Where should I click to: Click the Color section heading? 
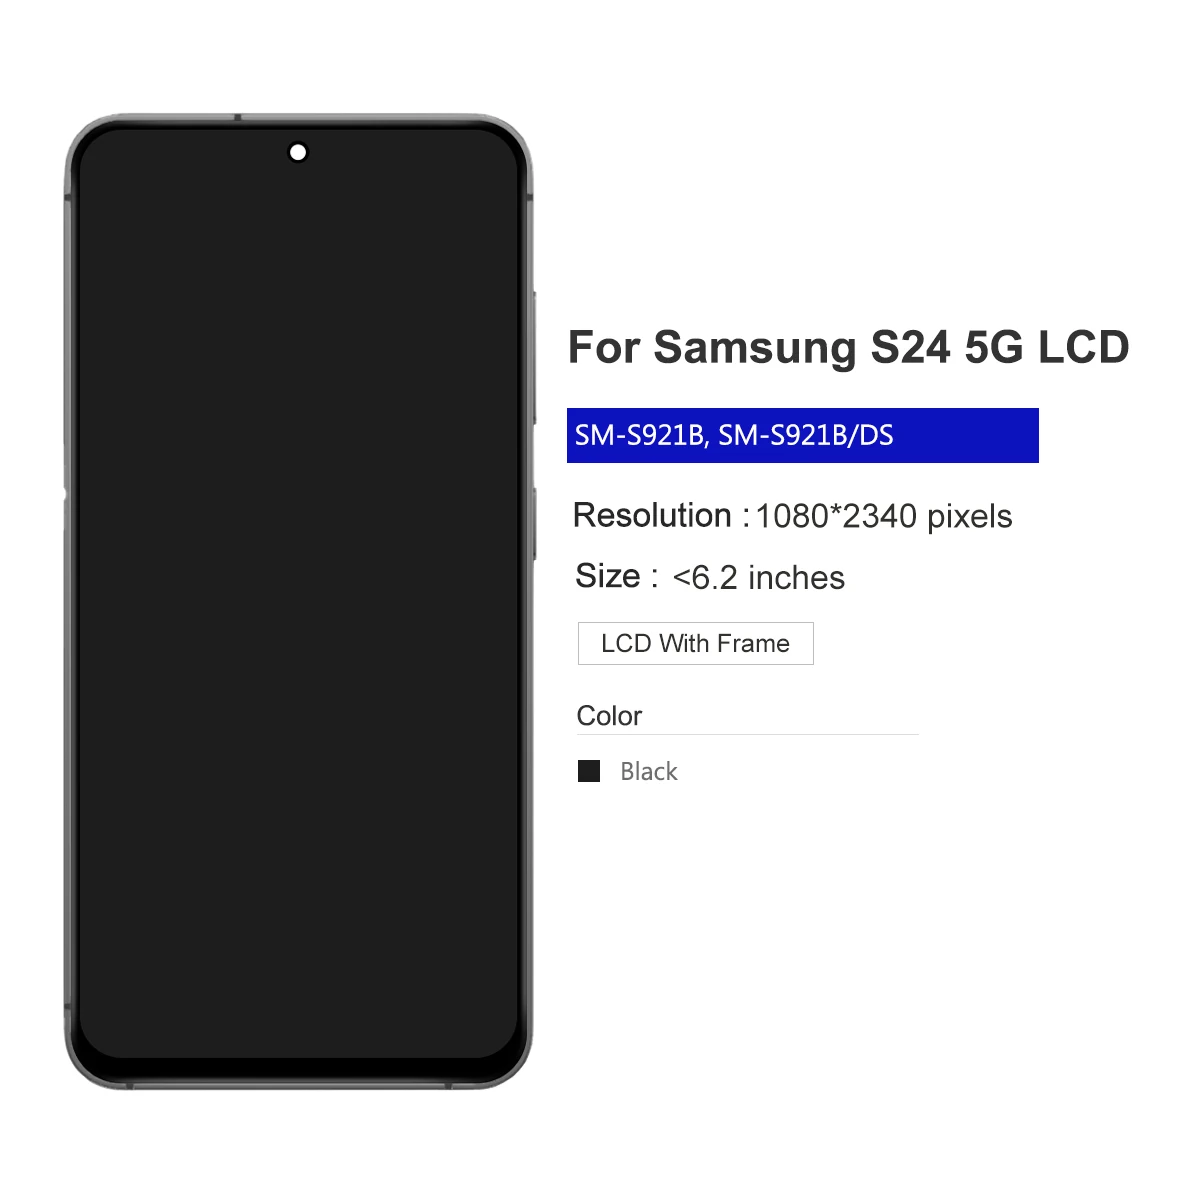(x=609, y=716)
